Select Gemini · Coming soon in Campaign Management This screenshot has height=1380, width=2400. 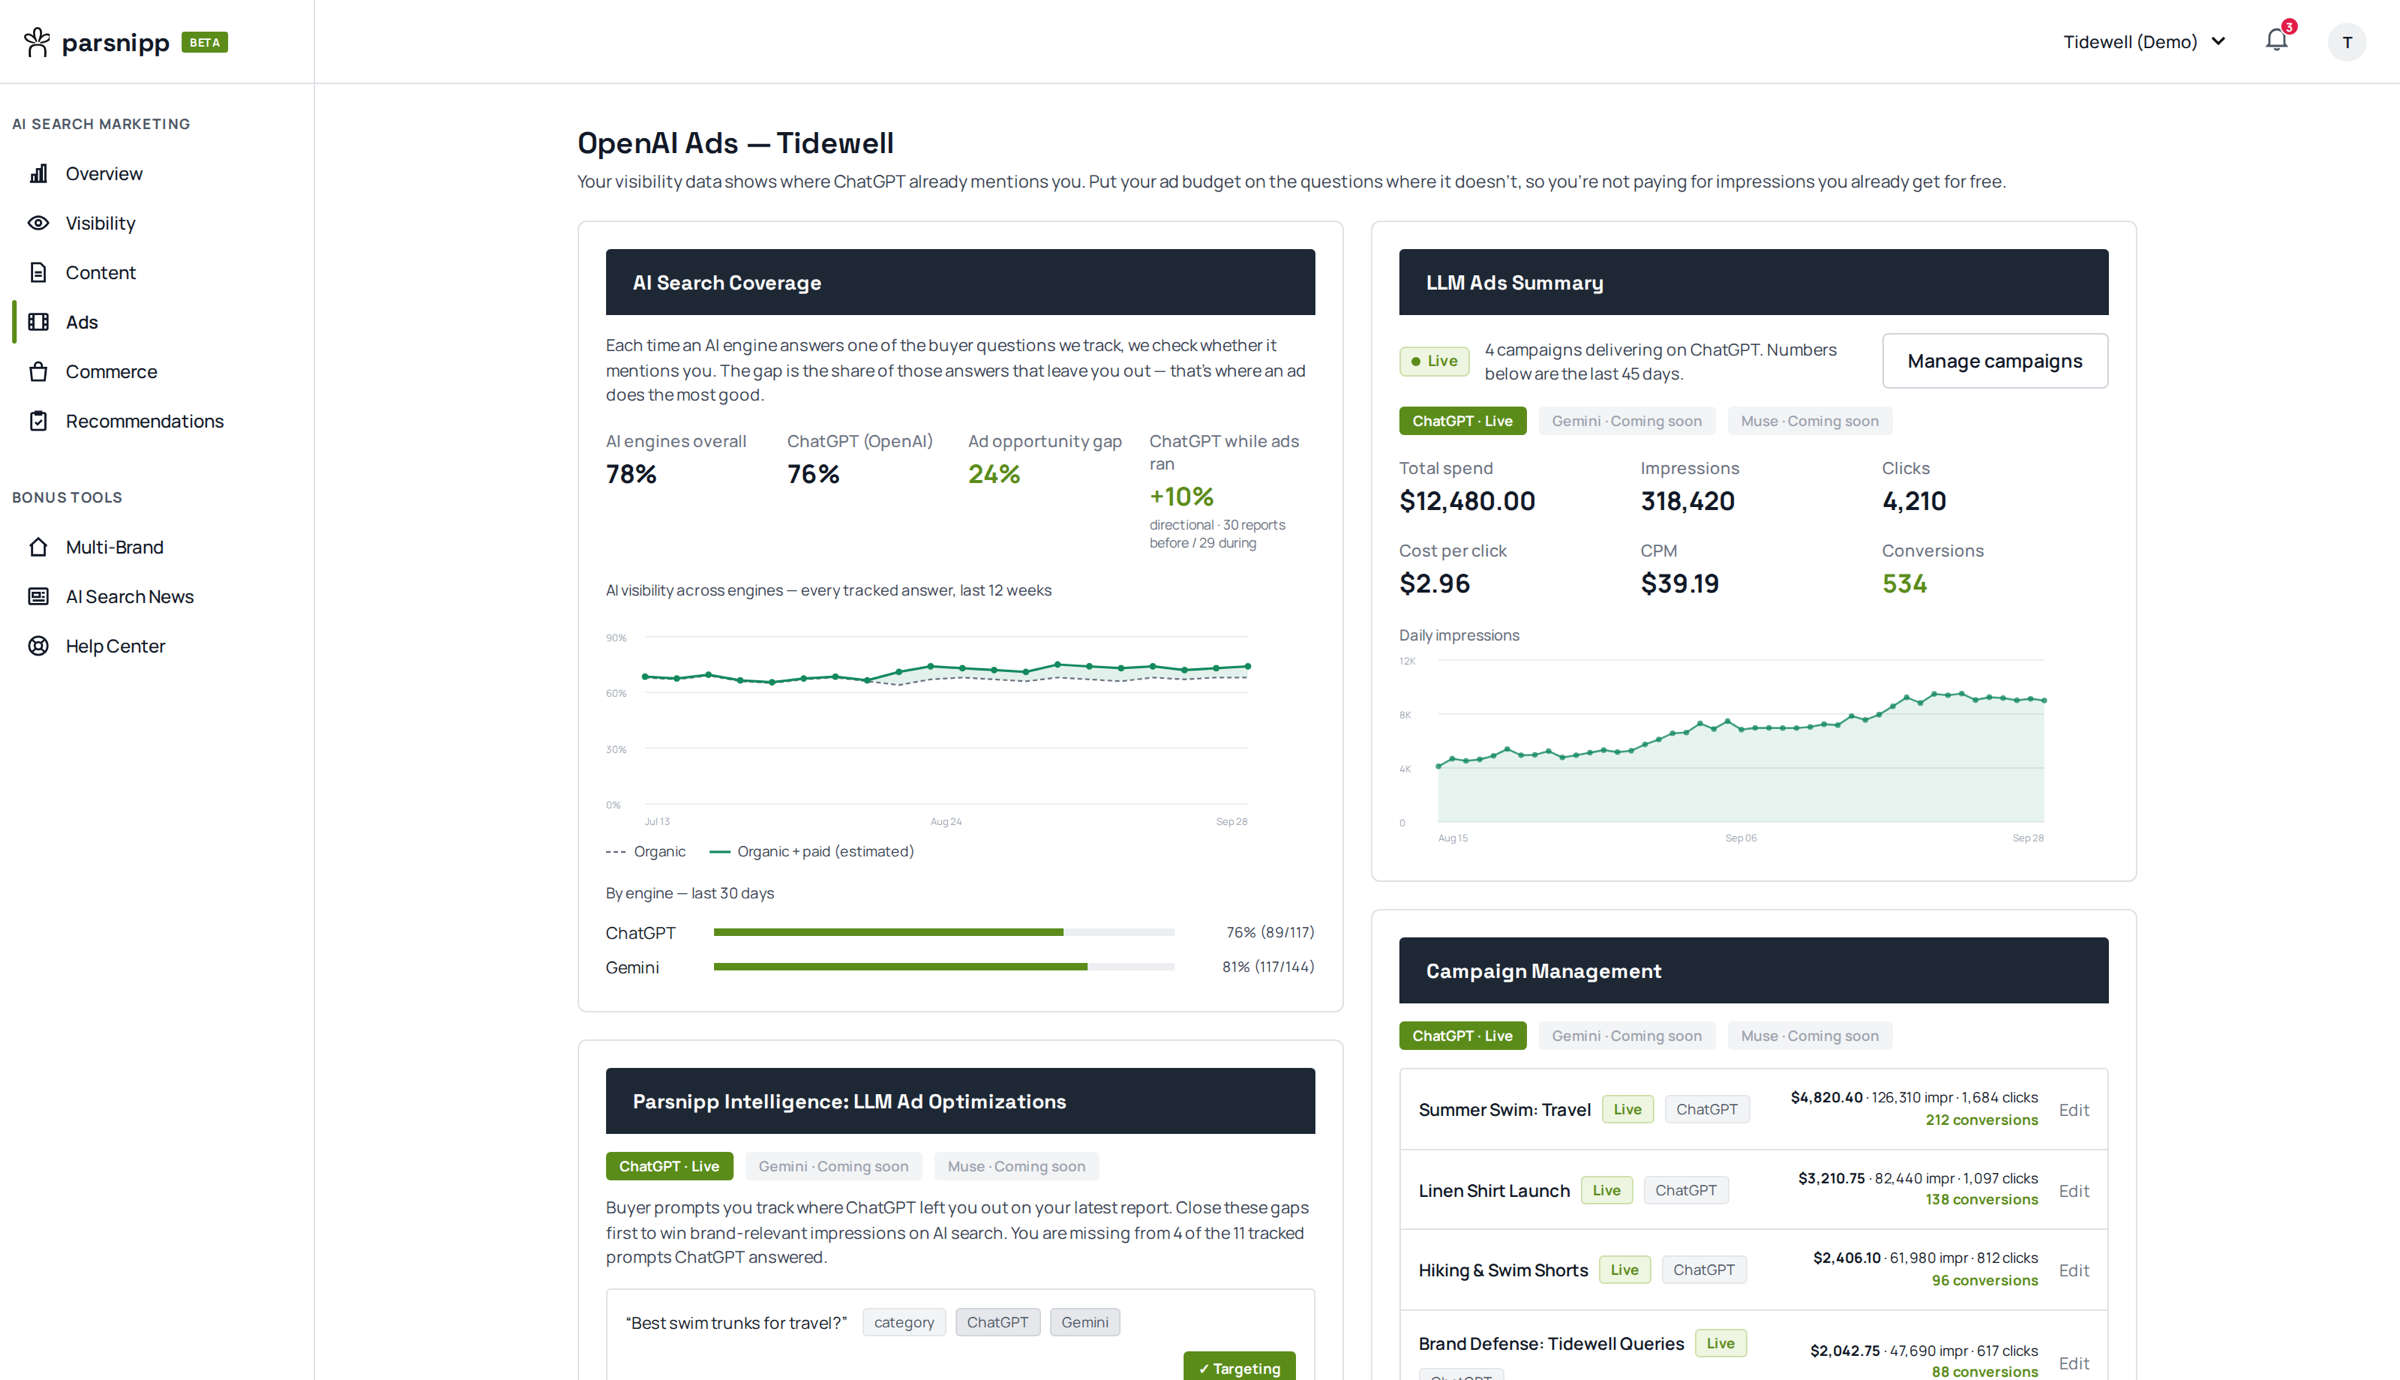(1626, 1036)
